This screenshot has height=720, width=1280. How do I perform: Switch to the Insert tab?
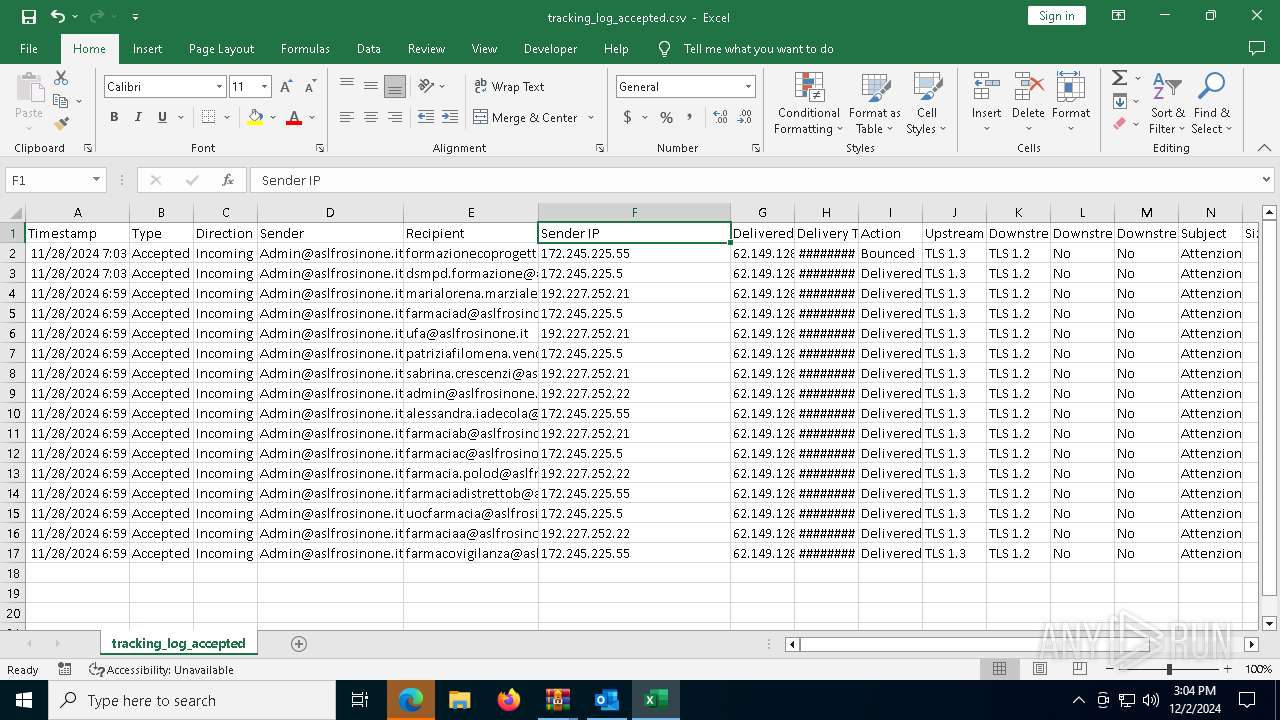[x=147, y=48]
